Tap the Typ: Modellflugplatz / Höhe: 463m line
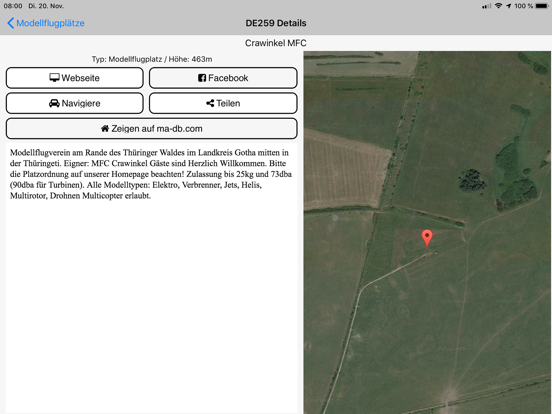The width and height of the screenshot is (552, 414). click(x=152, y=59)
